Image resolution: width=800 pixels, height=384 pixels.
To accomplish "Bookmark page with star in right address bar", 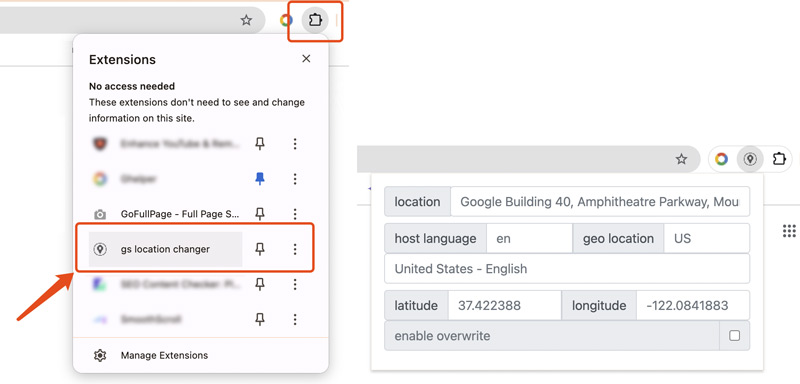I will [682, 160].
